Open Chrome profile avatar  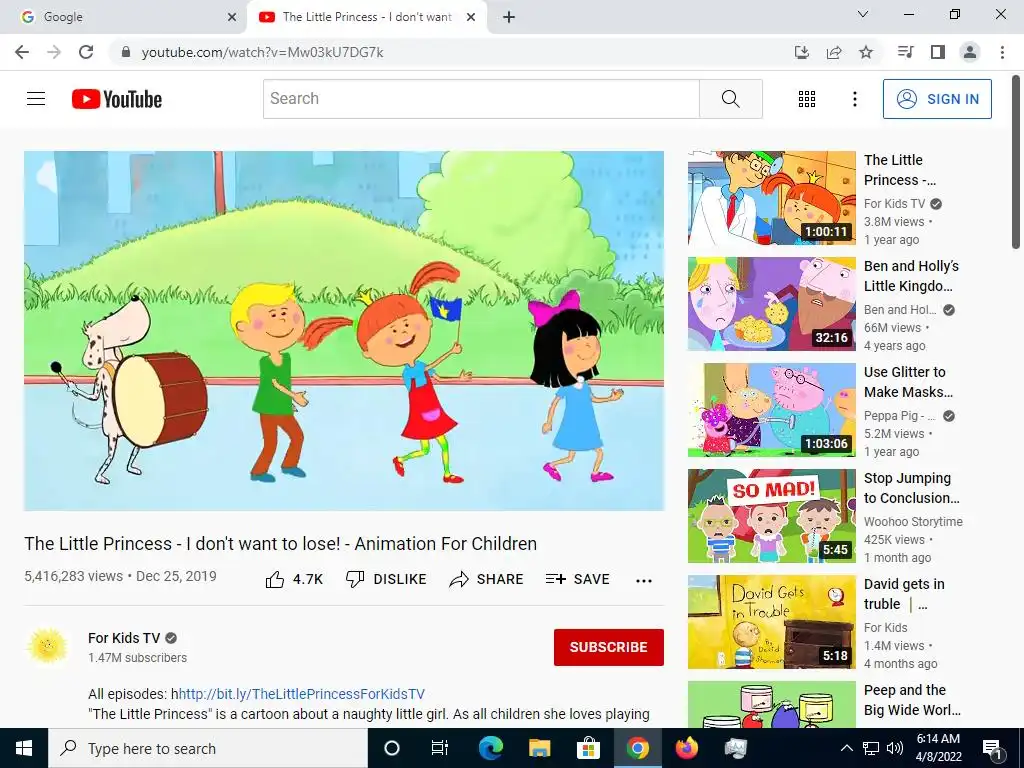tap(970, 52)
